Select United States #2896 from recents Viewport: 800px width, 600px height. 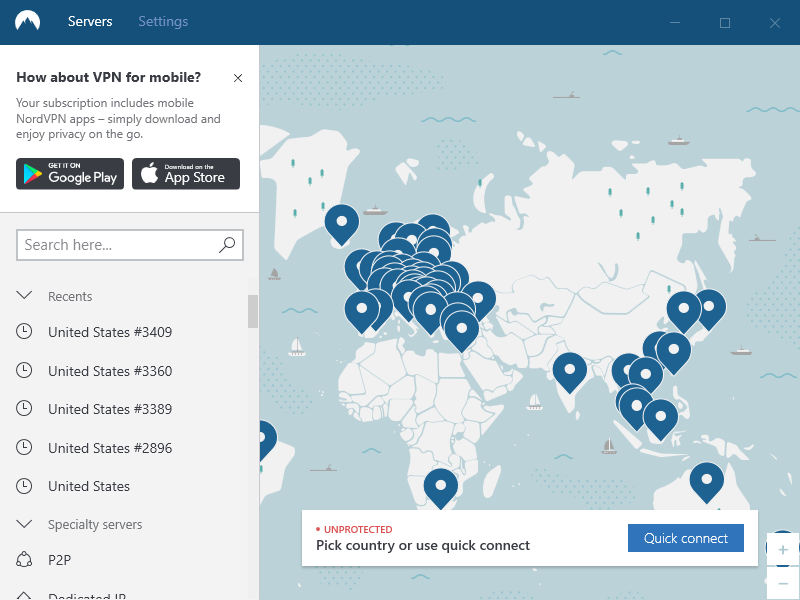[x=110, y=448]
